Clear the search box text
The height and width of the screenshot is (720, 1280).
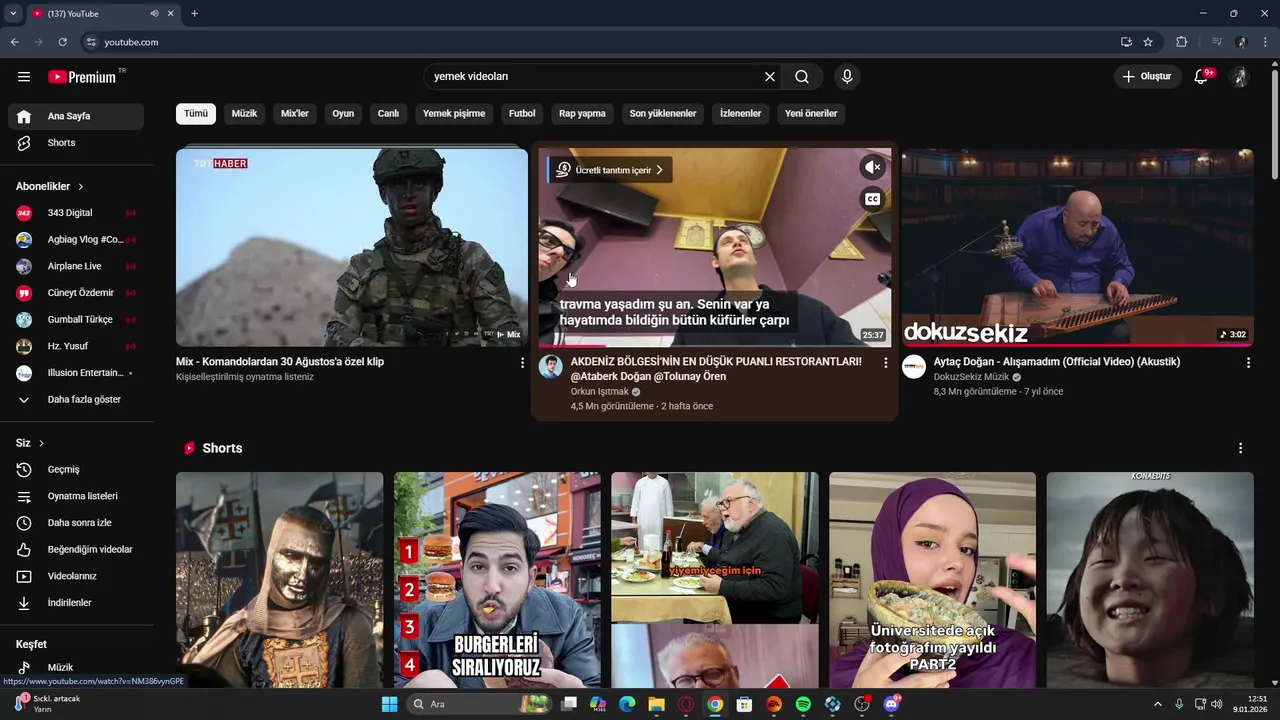coord(770,76)
